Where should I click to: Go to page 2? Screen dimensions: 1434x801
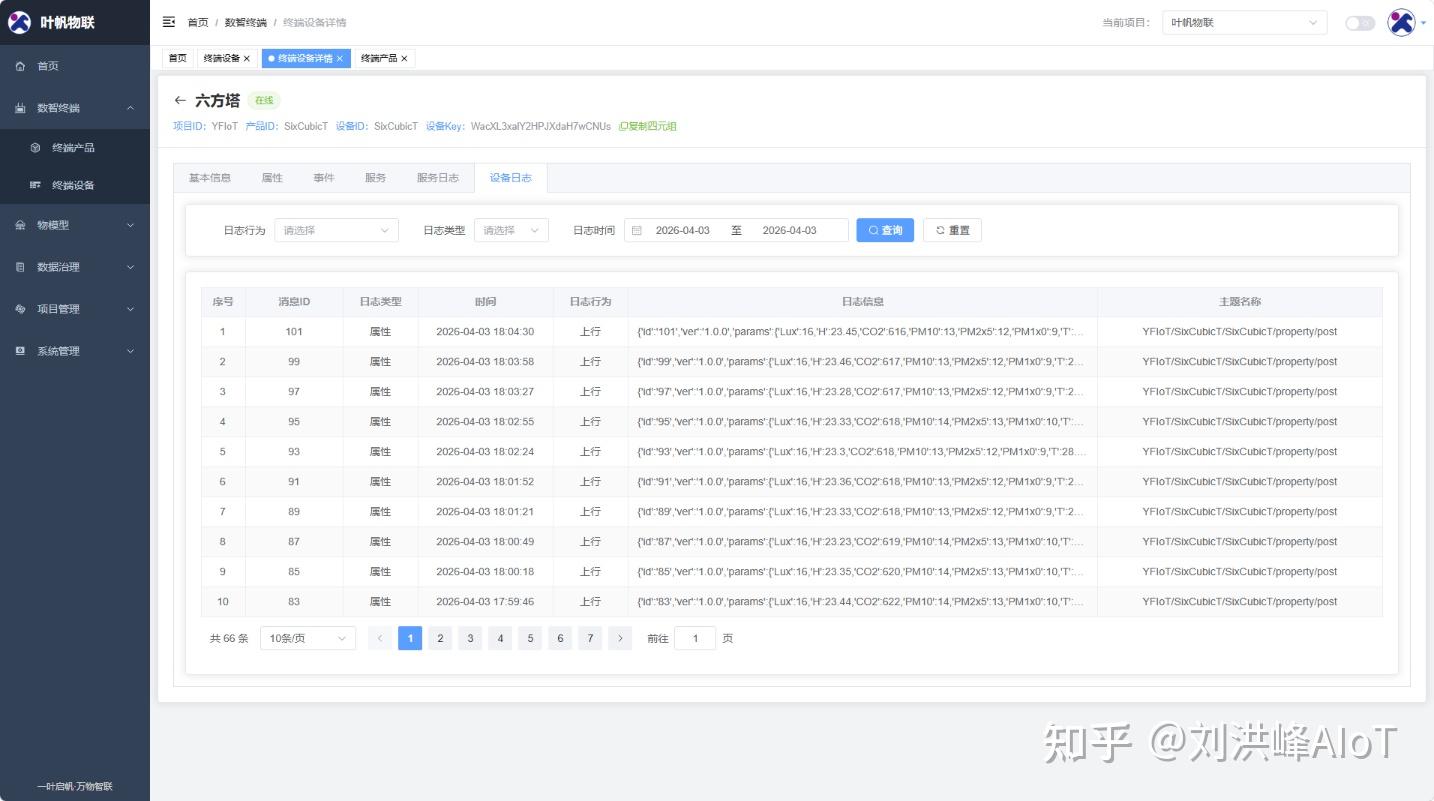(440, 638)
